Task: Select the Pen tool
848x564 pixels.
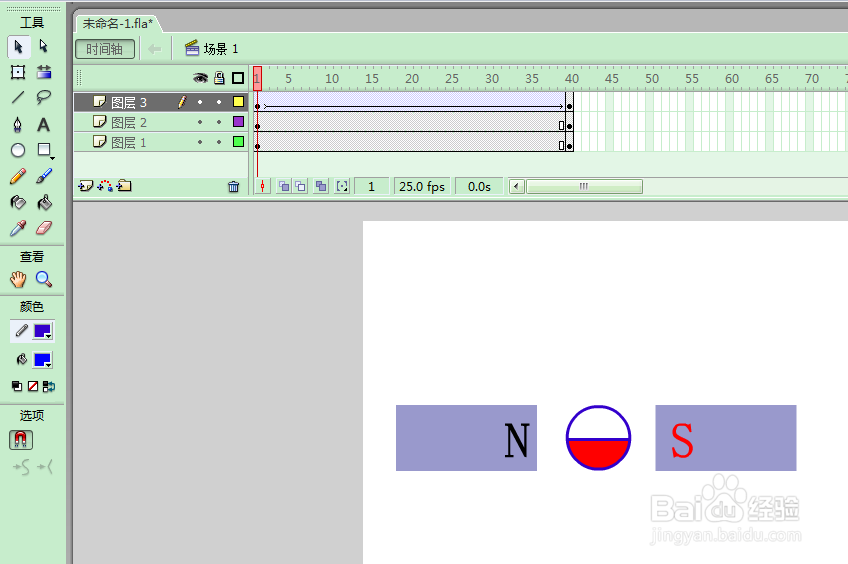Action: click(x=18, y=124)
